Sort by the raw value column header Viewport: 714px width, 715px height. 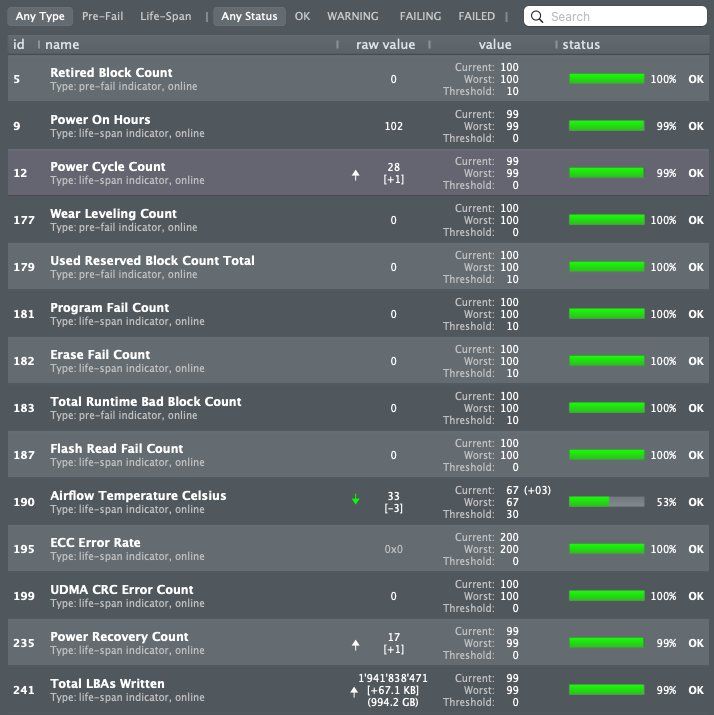[385, 44]
